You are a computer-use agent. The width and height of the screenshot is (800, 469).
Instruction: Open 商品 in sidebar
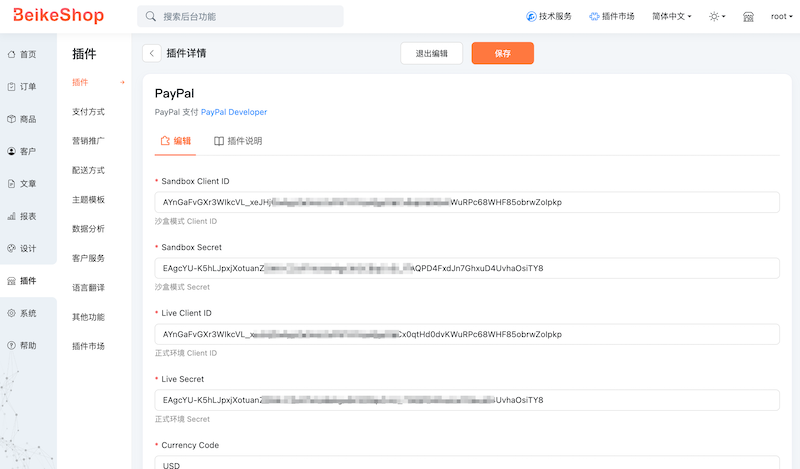click(22, 119)
